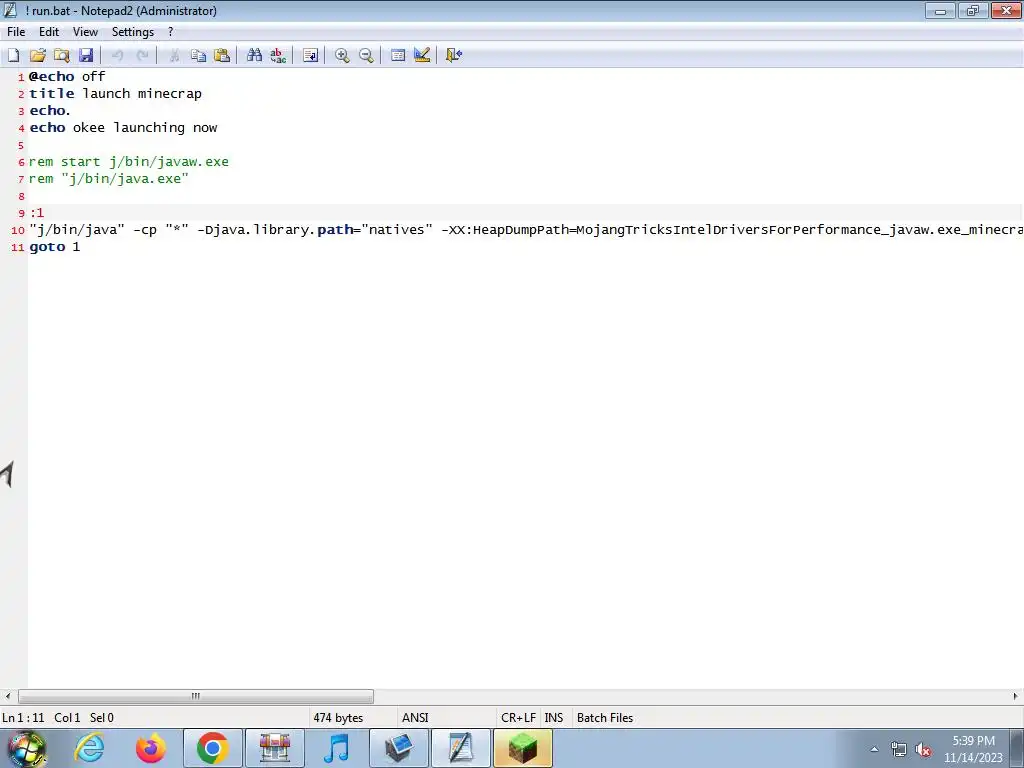This screenshot has width=1024, height=768.
Task: Click the scrollbar left arrow
Action: (x=8, y=696)
